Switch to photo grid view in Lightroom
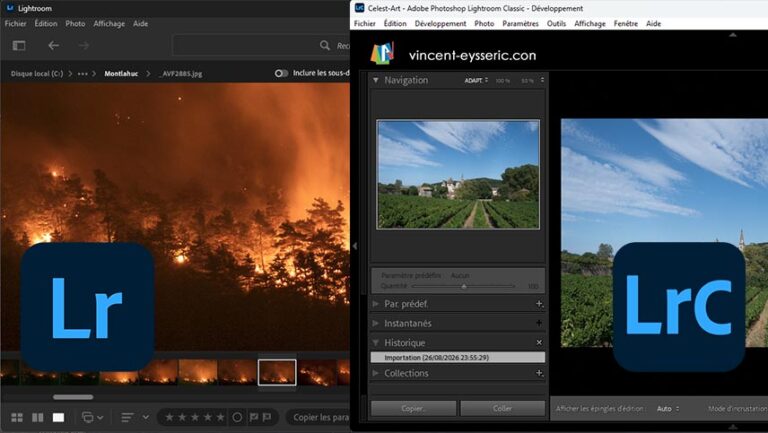The image size is (768, 433). click(x=17, y=417)
